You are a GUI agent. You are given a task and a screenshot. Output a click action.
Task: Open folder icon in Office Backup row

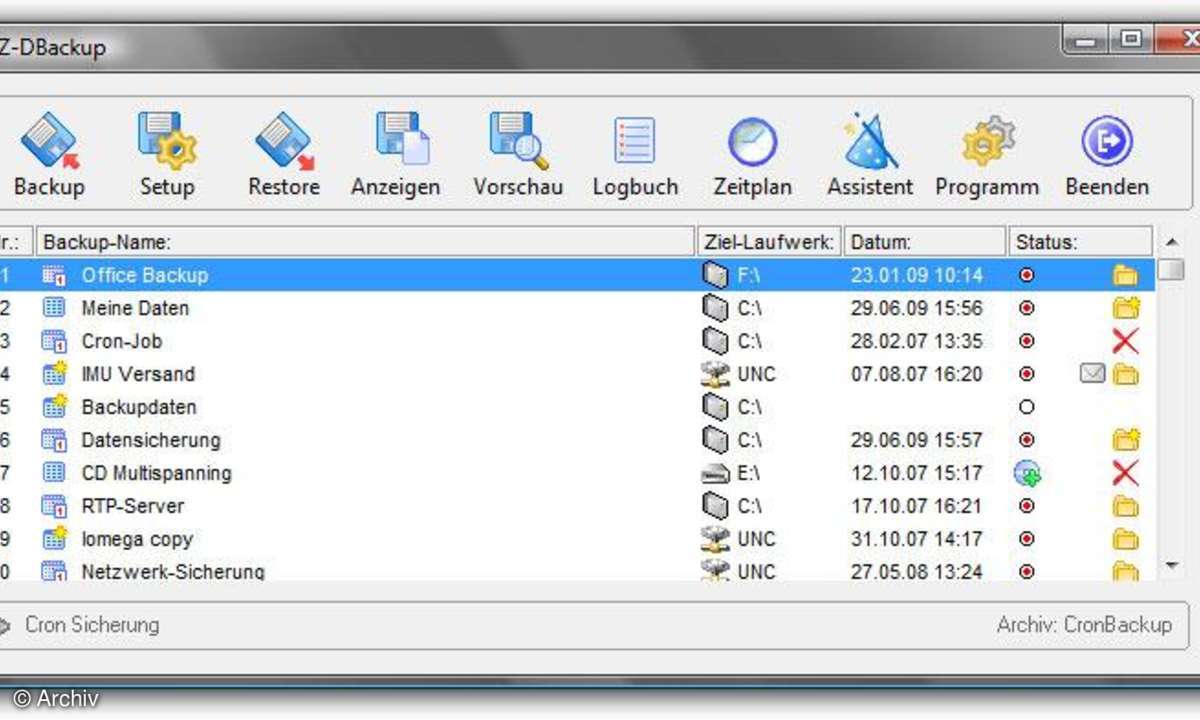click(1126, 275)
